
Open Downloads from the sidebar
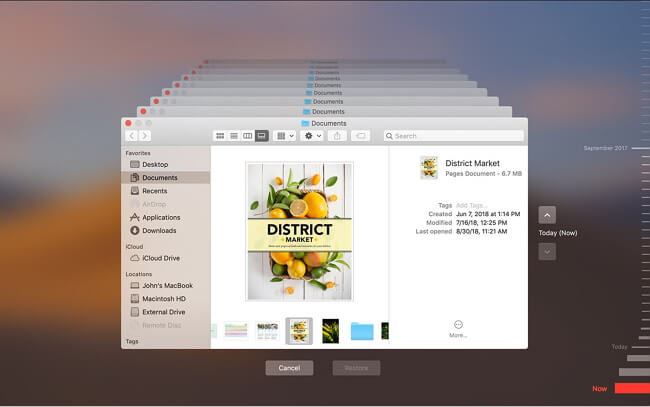point(159,230)
